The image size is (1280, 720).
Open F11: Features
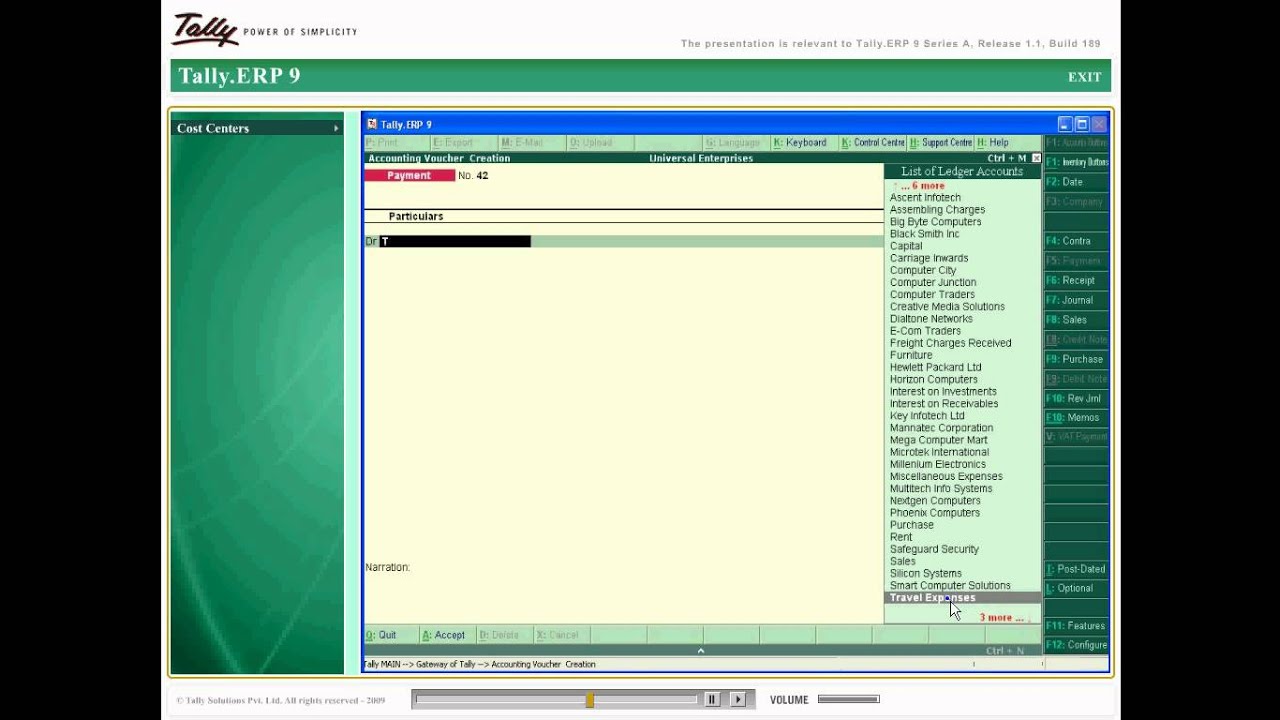(1076, 626)
